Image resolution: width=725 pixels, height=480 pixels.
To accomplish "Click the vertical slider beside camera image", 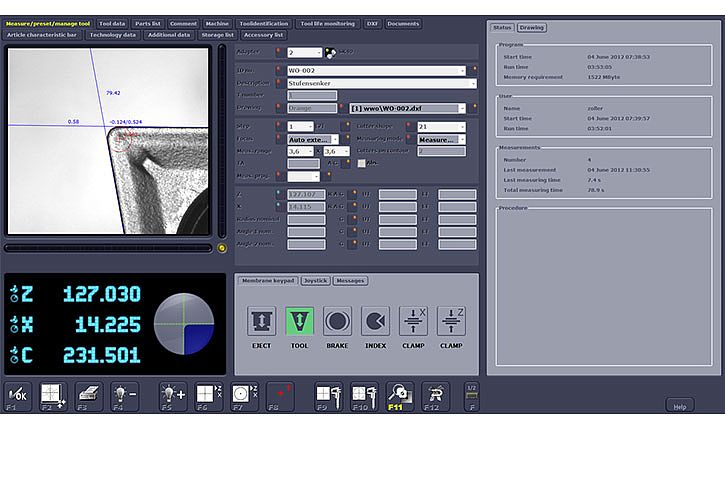I will 222,141.
